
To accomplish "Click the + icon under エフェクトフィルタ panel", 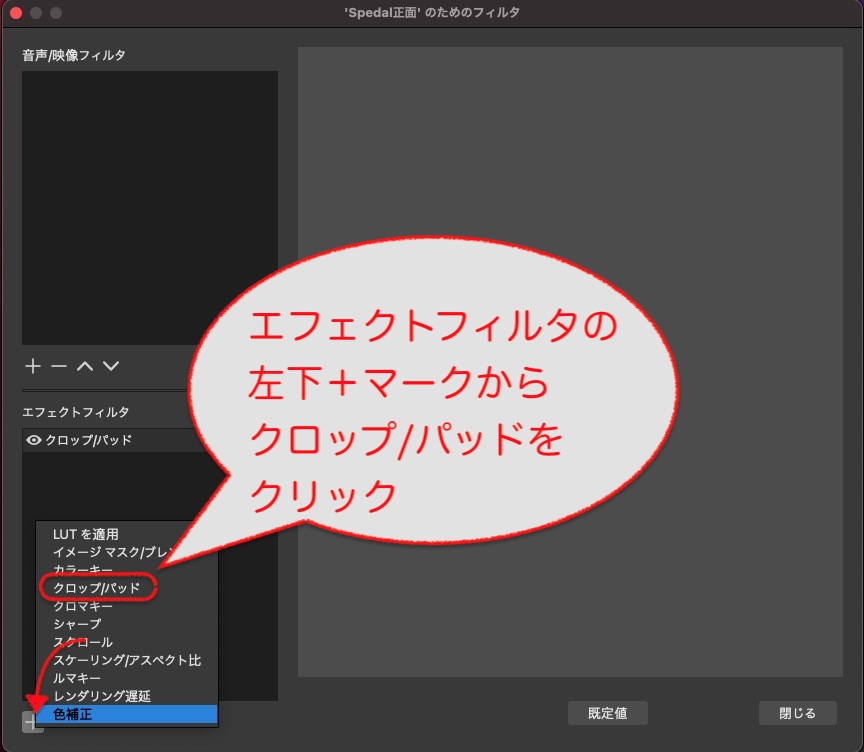I will (30, 720).
